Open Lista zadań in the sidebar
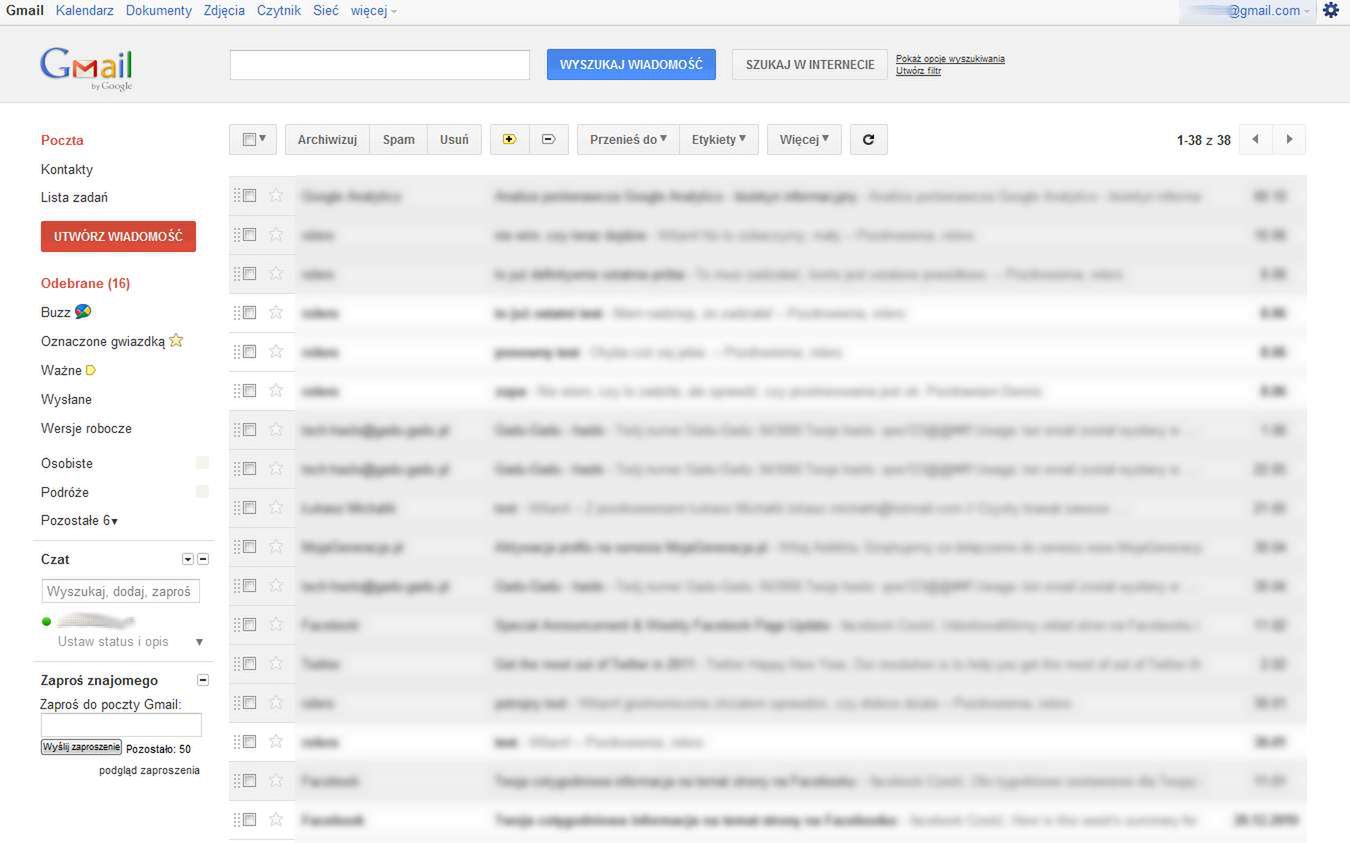This screenshot has height=843, width=1350. 74,198
